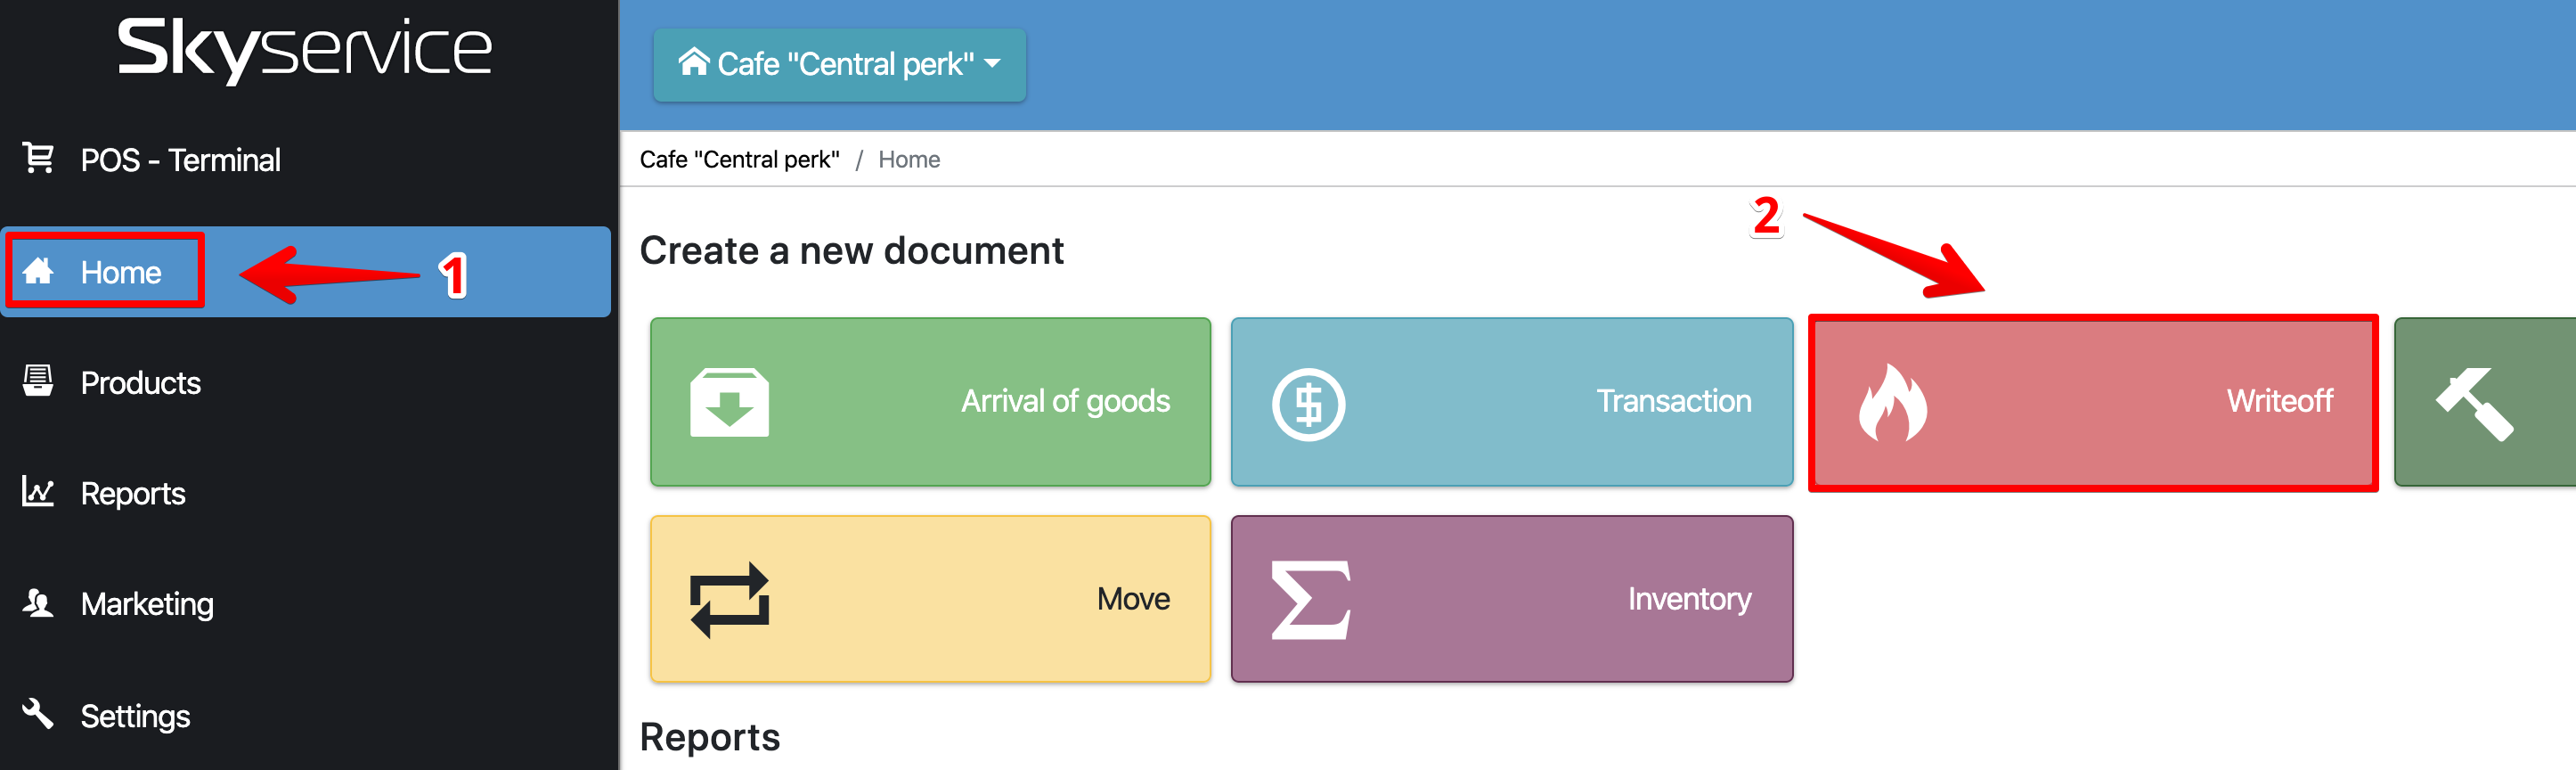Viewport: 2576px width, 770px height.
Task: Click the hammer icon on green tile
Action: pos(2474,403)
